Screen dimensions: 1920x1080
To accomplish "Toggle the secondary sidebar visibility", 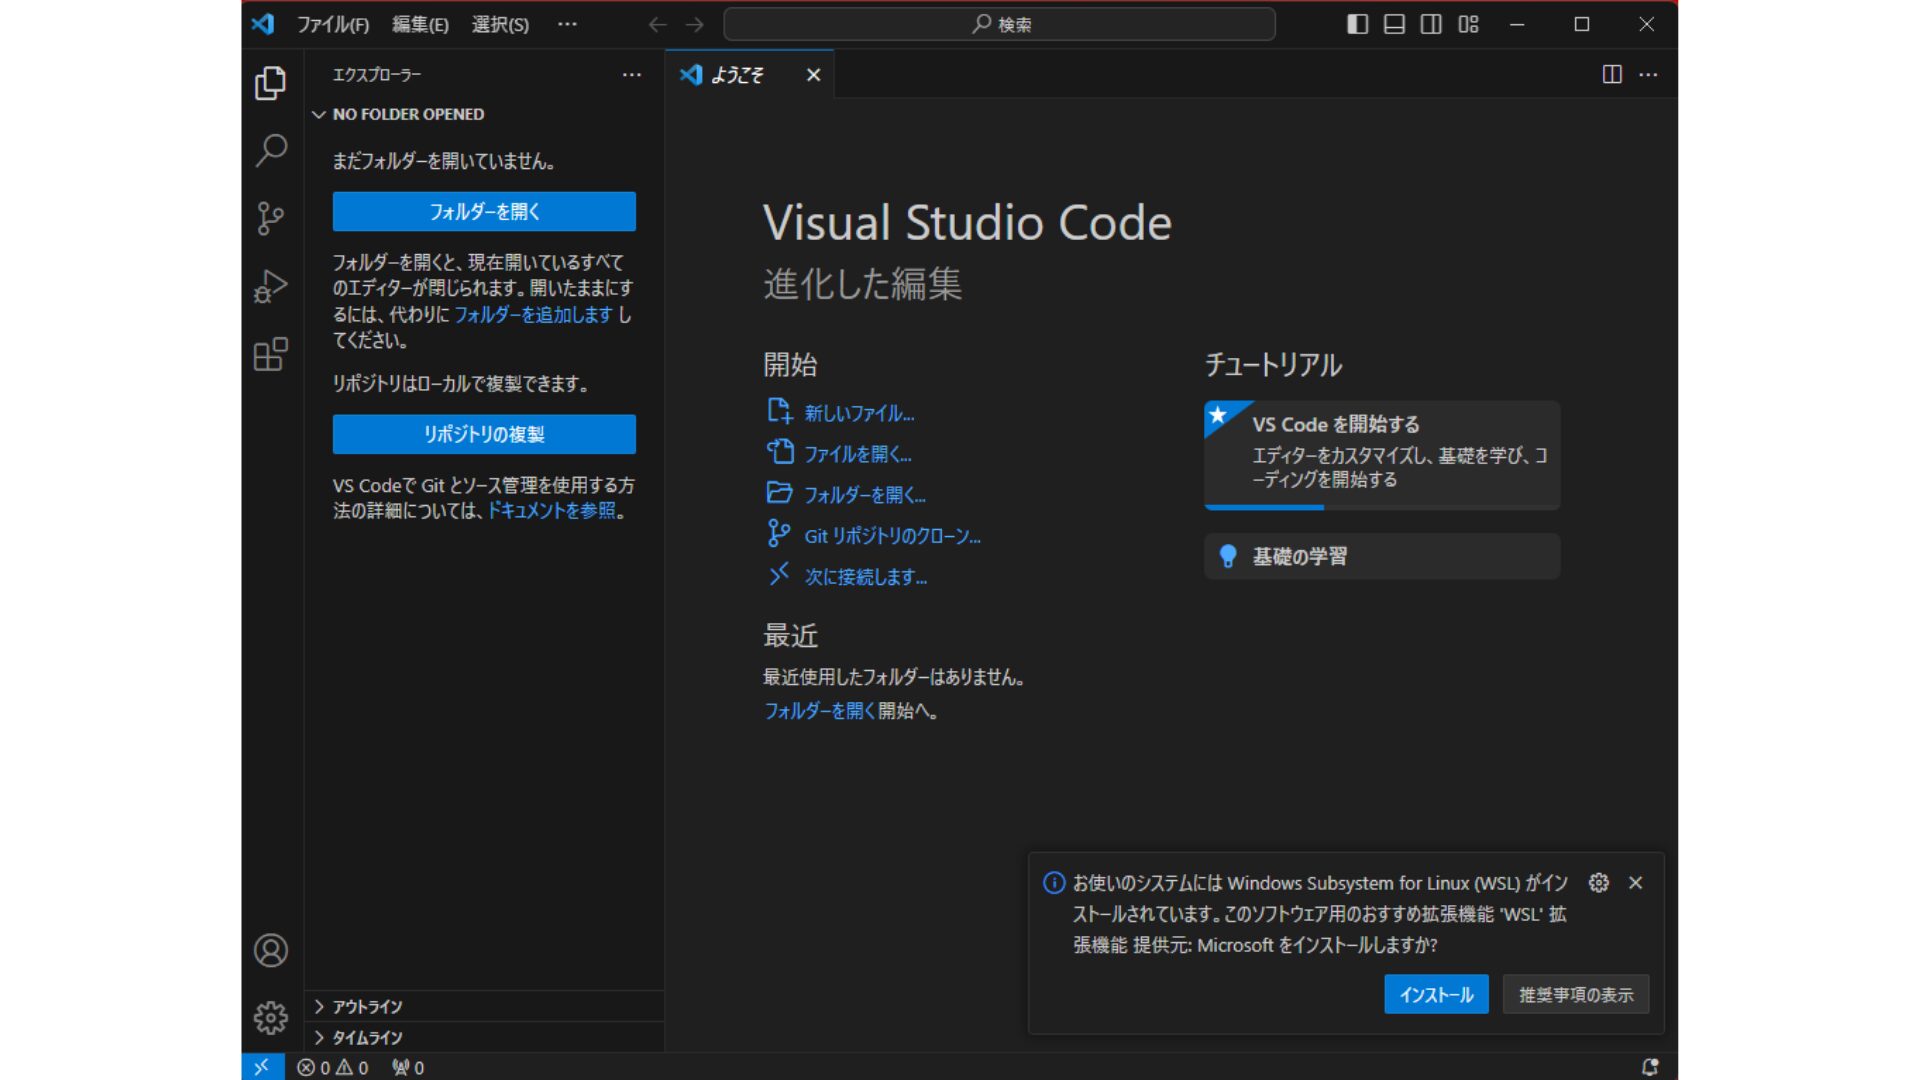I will pyautogui.click(x=1430, y=24).
